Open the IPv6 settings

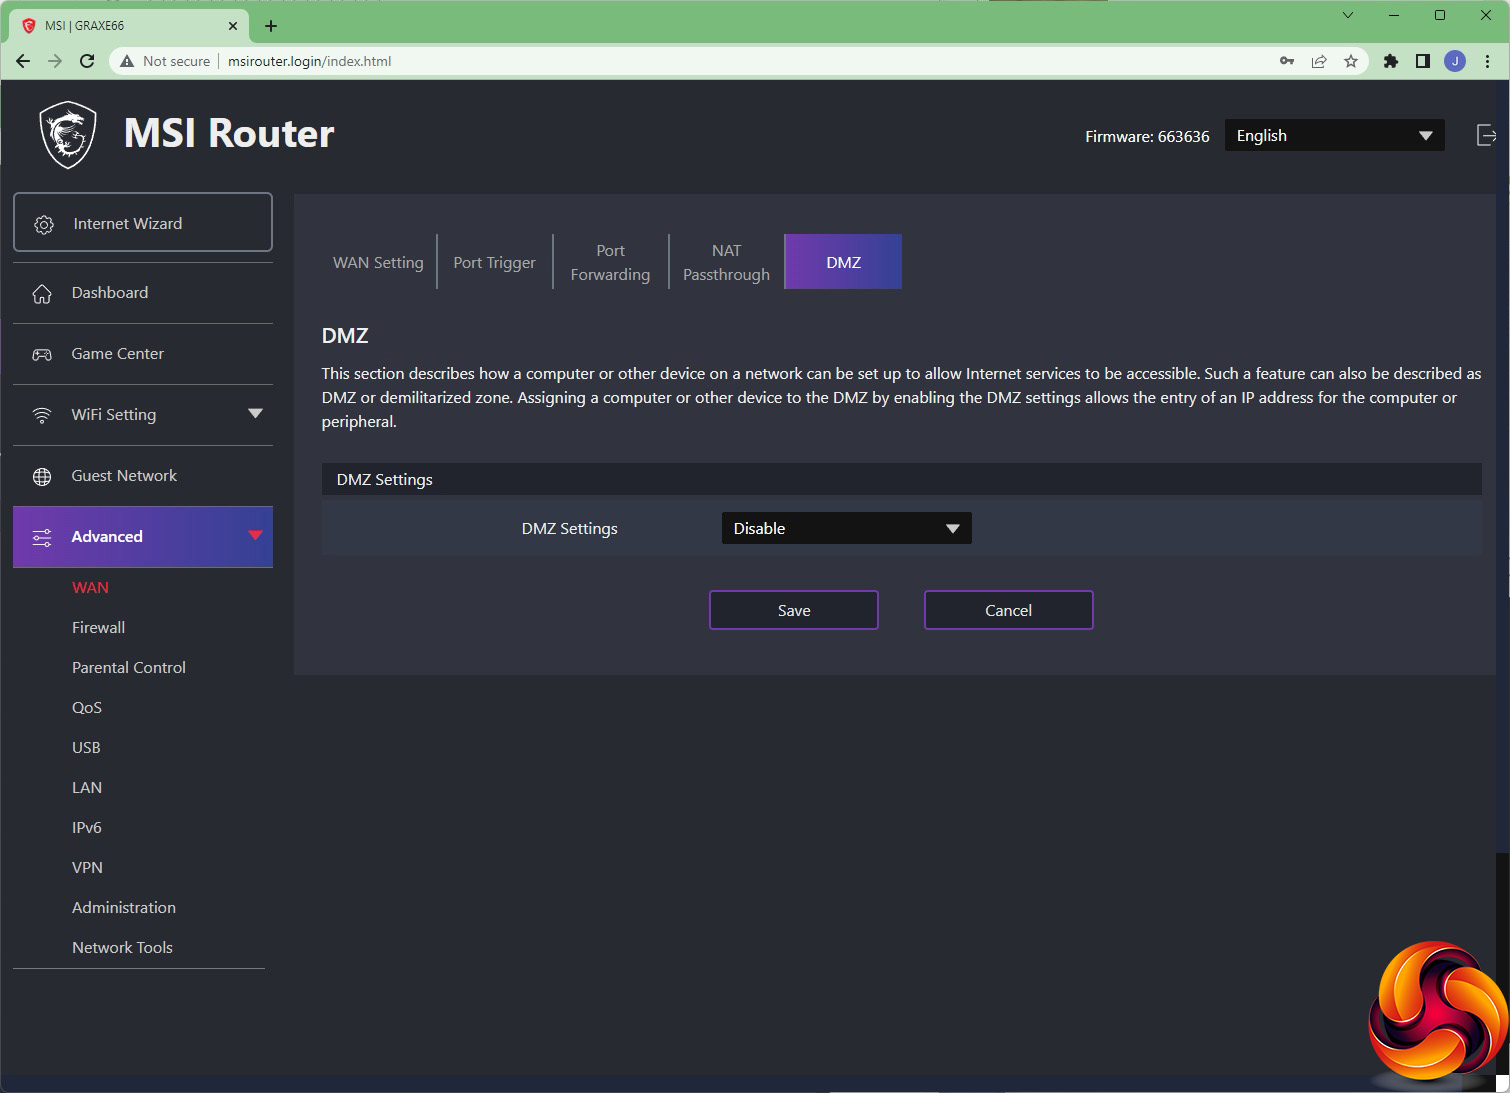tap(87, 828)
